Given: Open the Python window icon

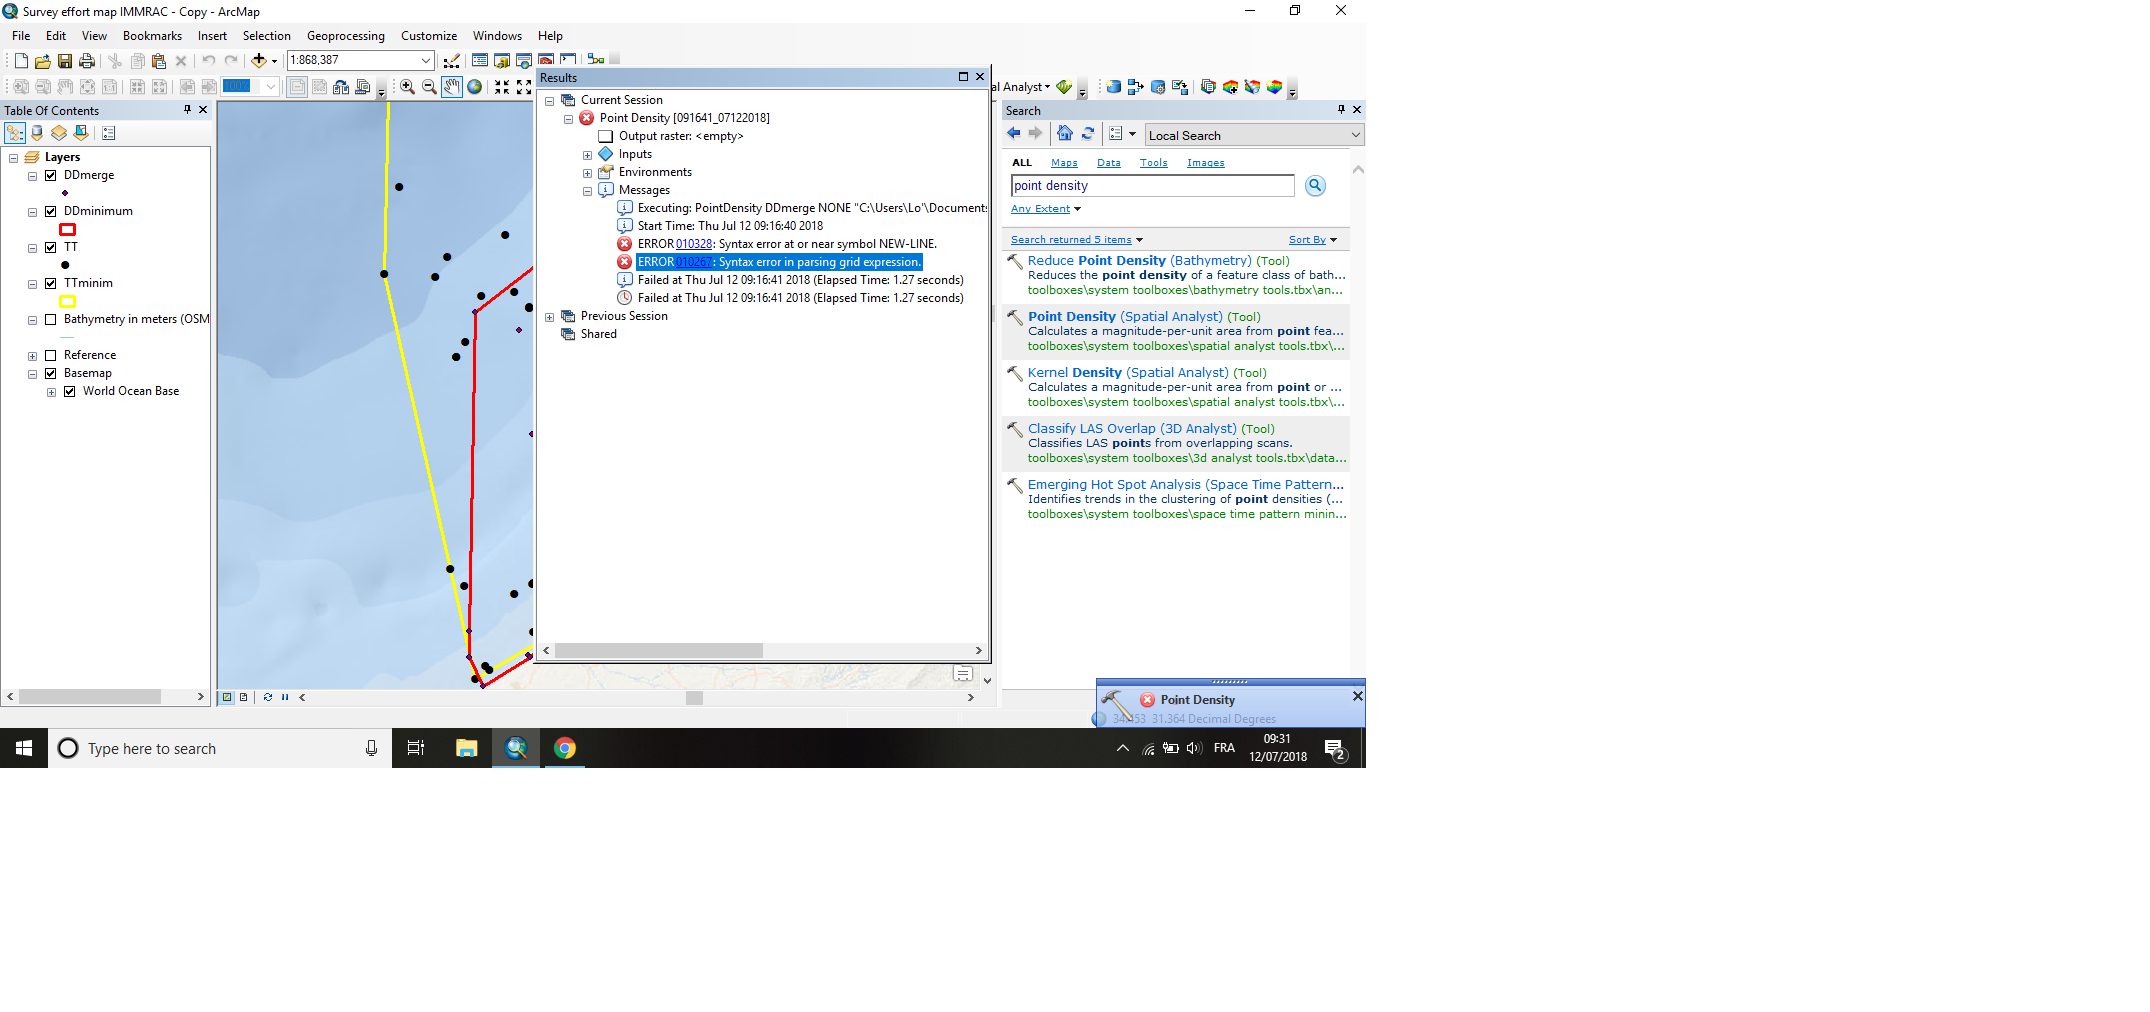Looking at the screenshot, I should (568, 61).
